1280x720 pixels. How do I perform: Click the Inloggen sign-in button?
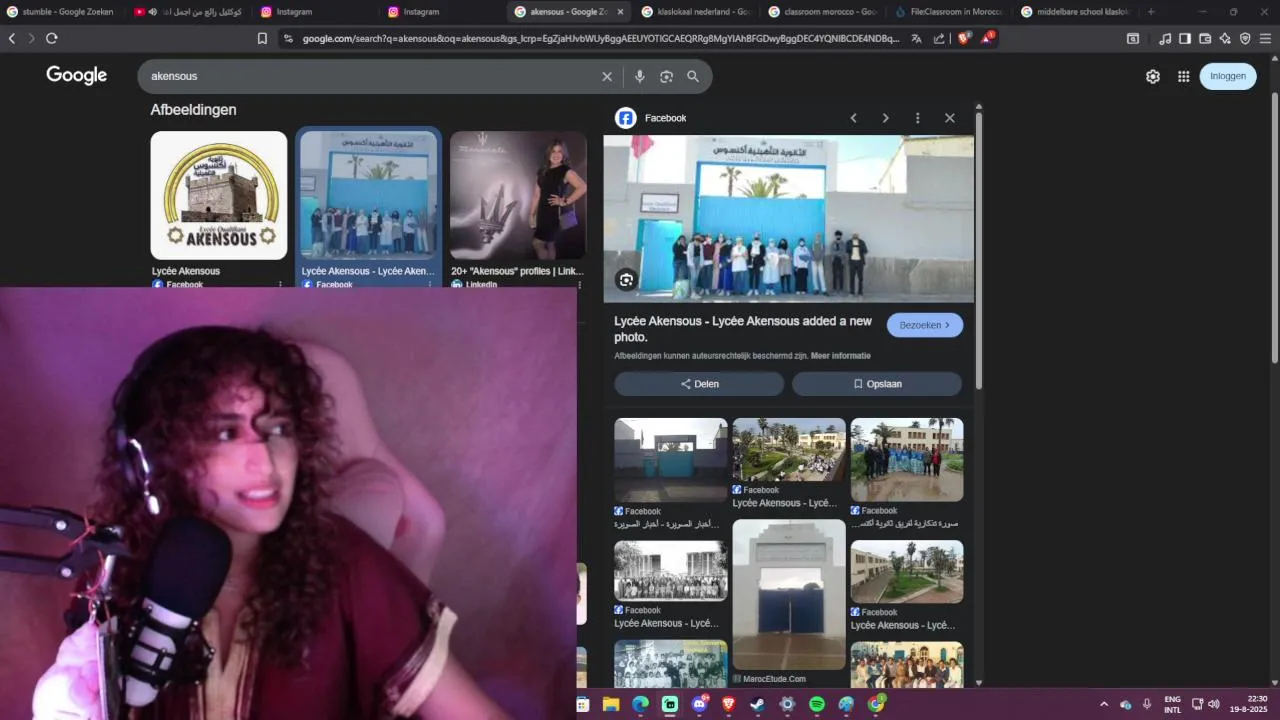tap(1228, 76)
